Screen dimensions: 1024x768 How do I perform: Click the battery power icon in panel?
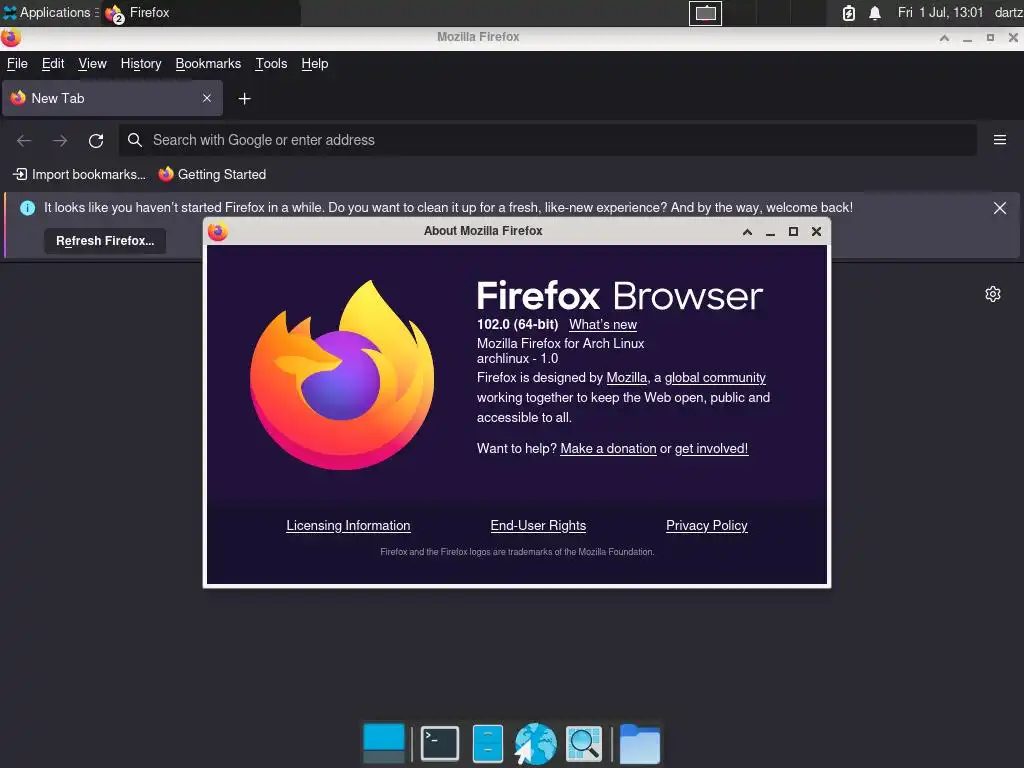coord(848,13)
